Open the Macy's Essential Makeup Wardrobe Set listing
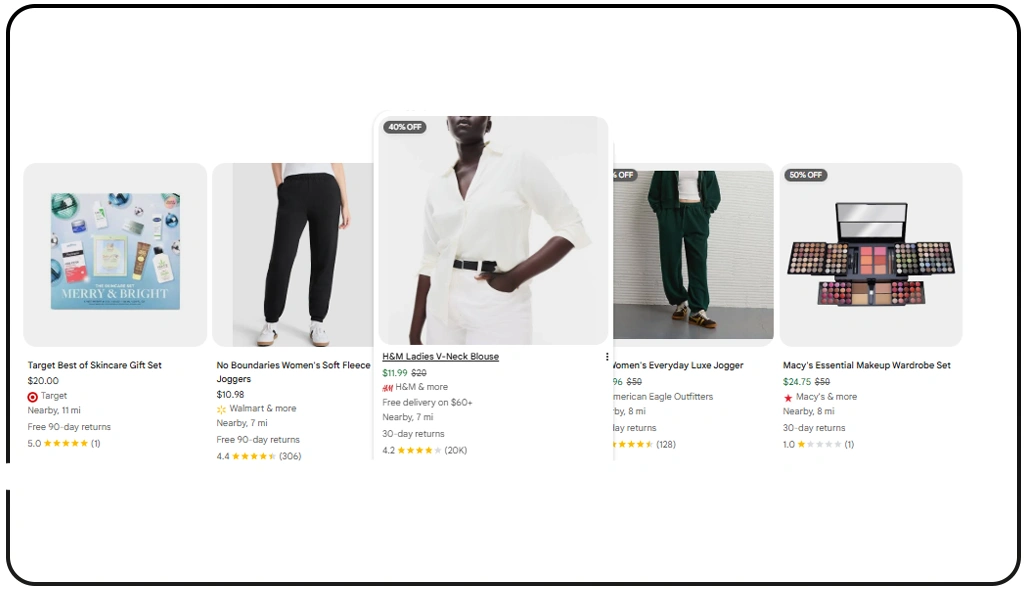 tap(868, 365)
